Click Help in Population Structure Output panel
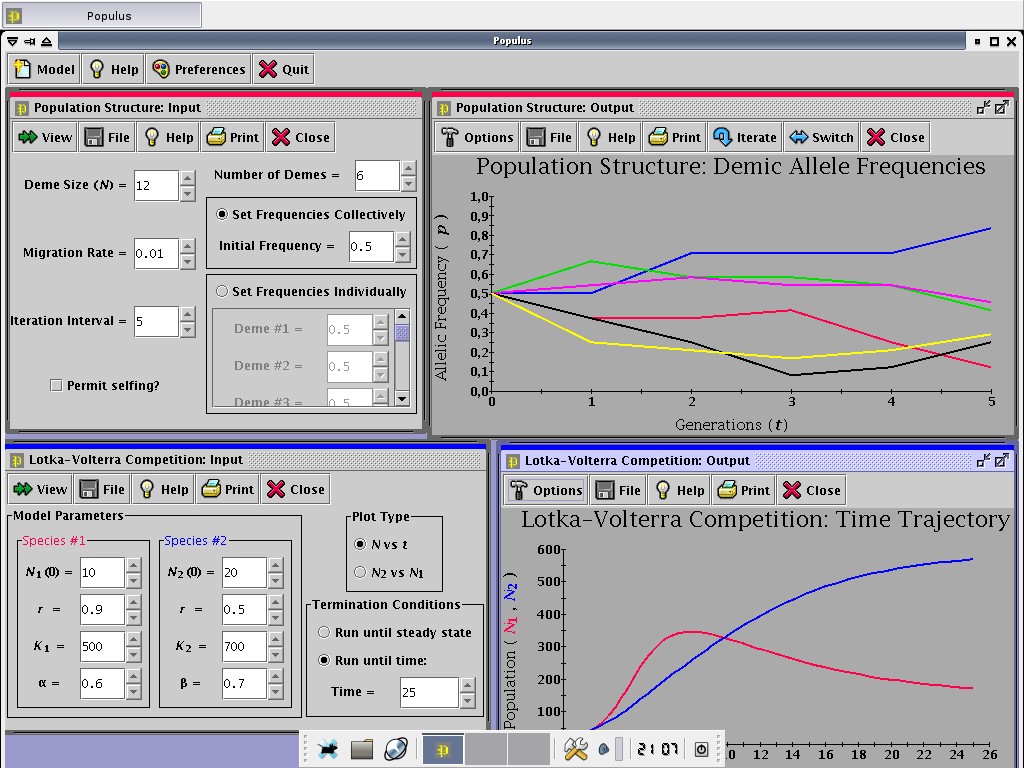Screen dimensions: 1024x768 point(611,137)
